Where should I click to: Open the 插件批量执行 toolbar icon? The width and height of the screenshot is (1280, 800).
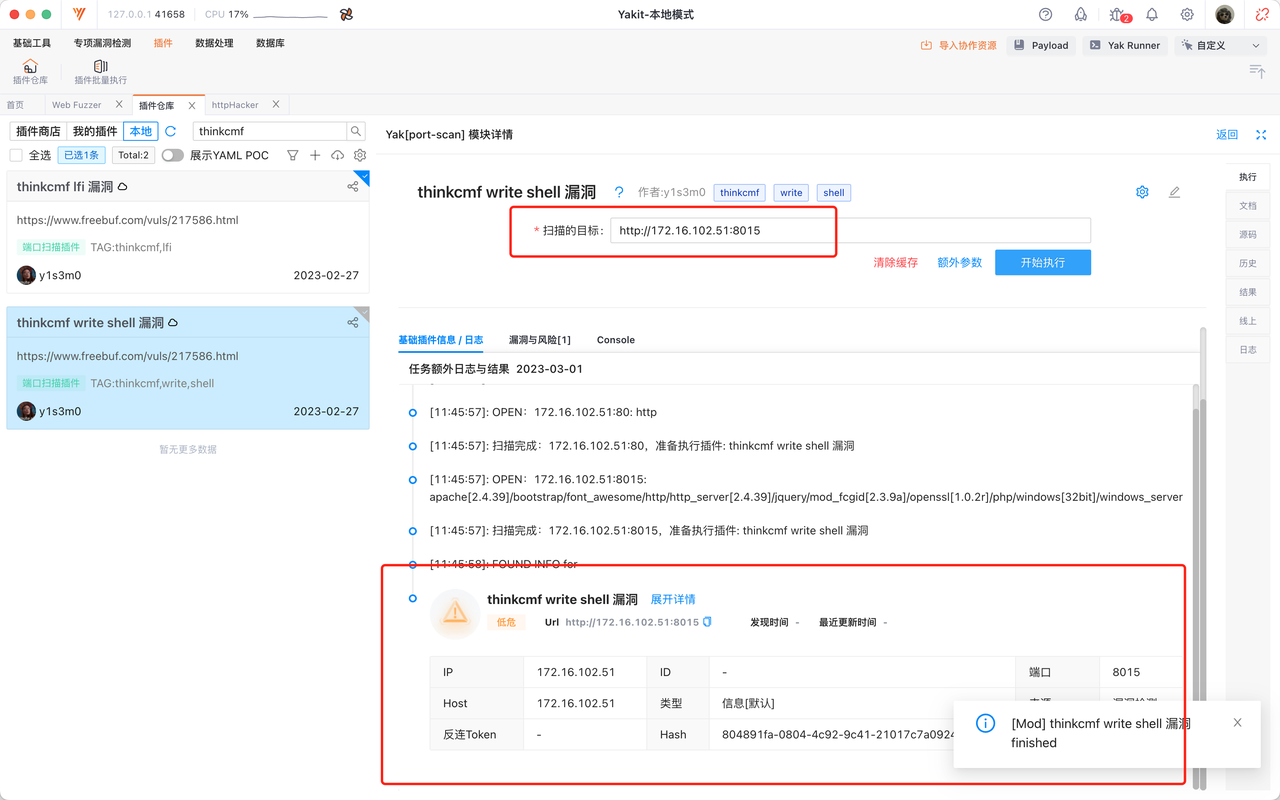click(x=100, y=72)
